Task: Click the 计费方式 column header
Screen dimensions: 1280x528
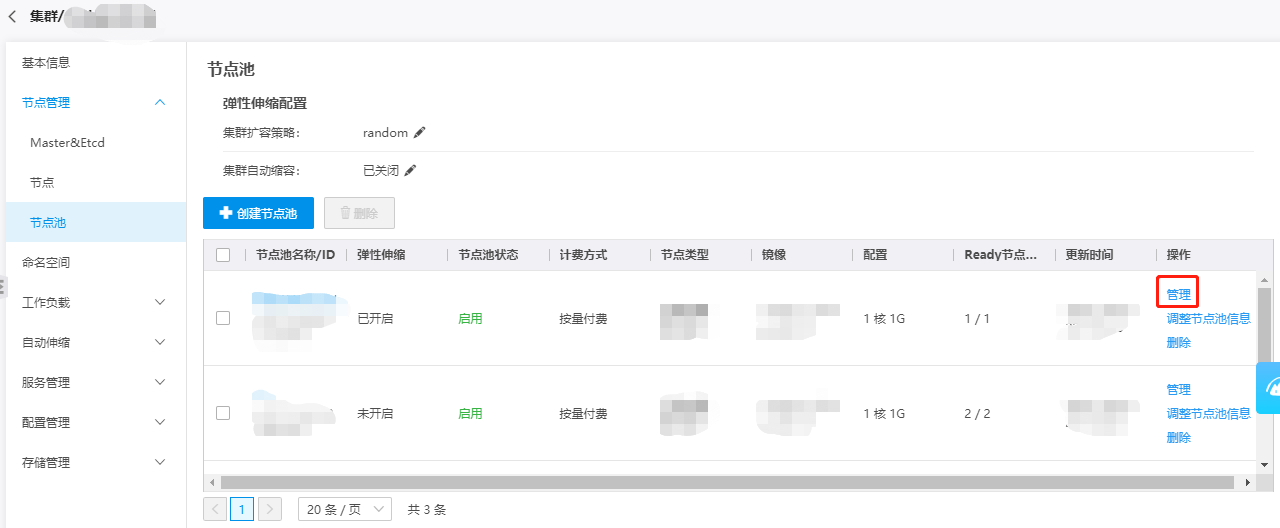Action: coord(583,255)
